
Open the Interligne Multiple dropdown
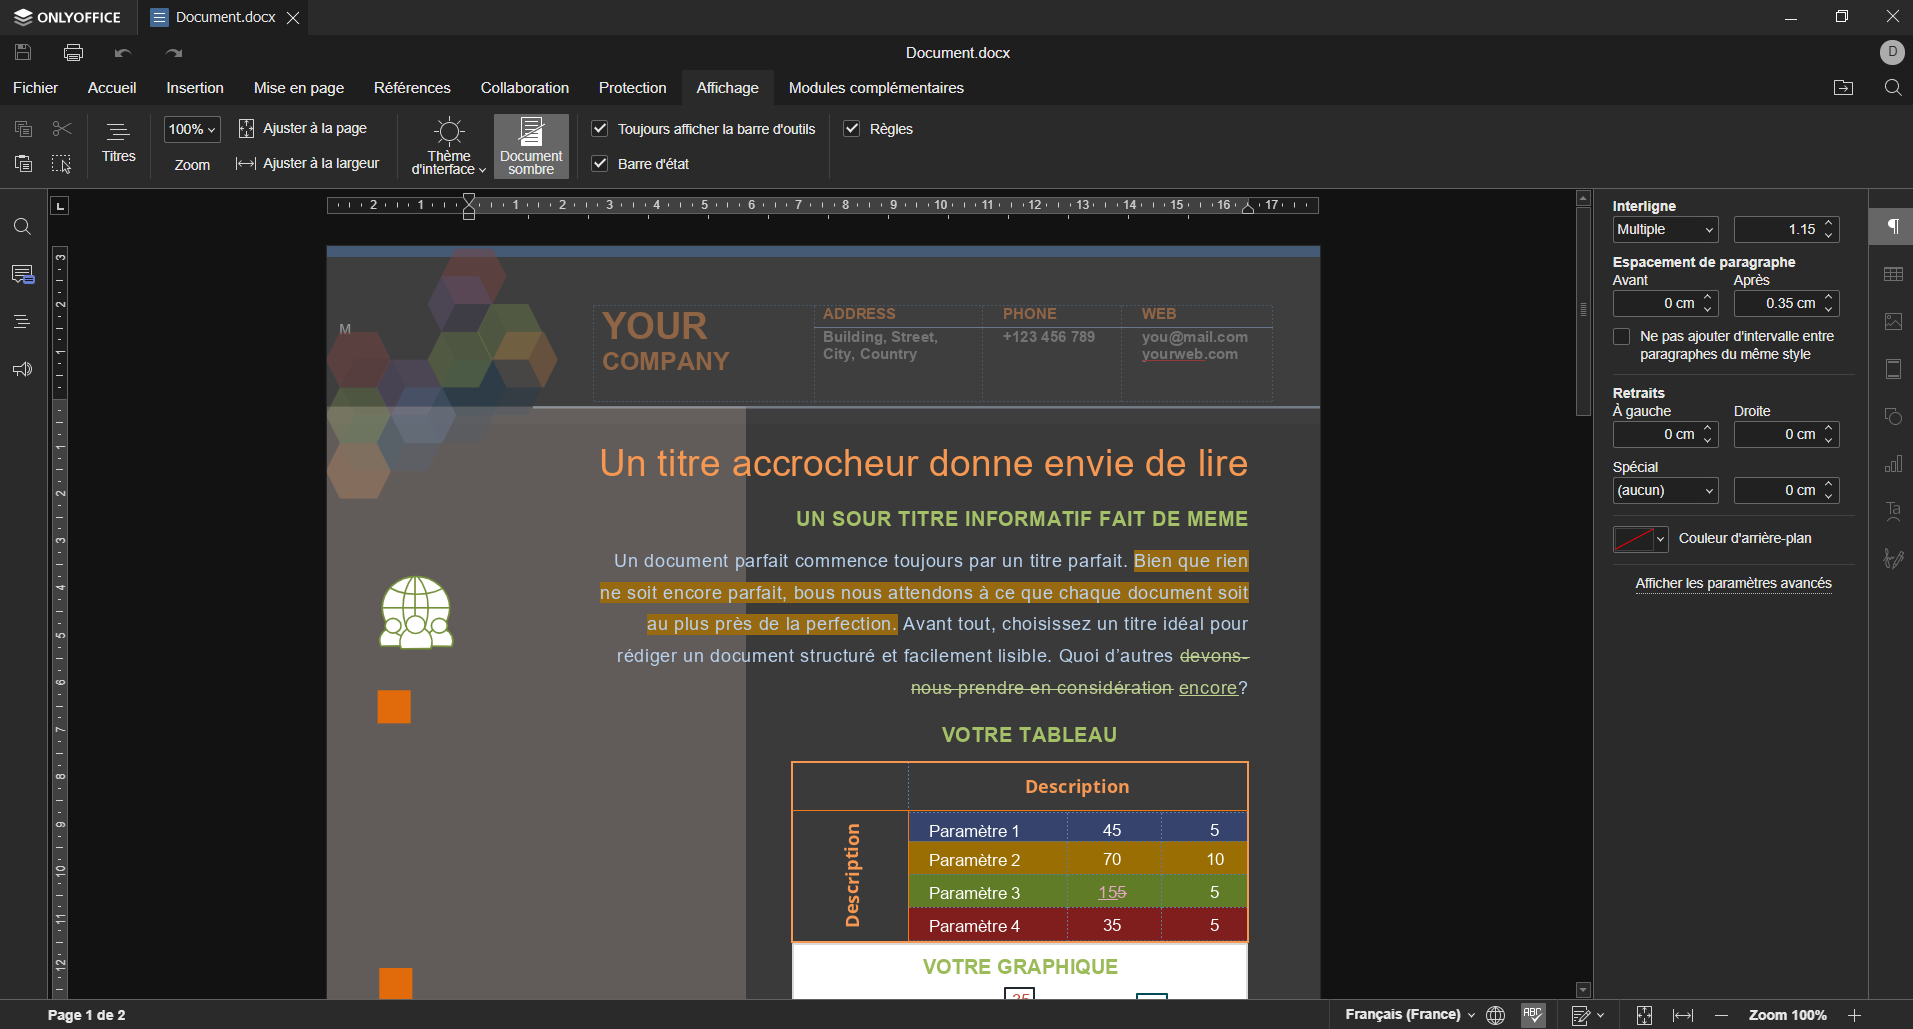(x=1665, y=230)
